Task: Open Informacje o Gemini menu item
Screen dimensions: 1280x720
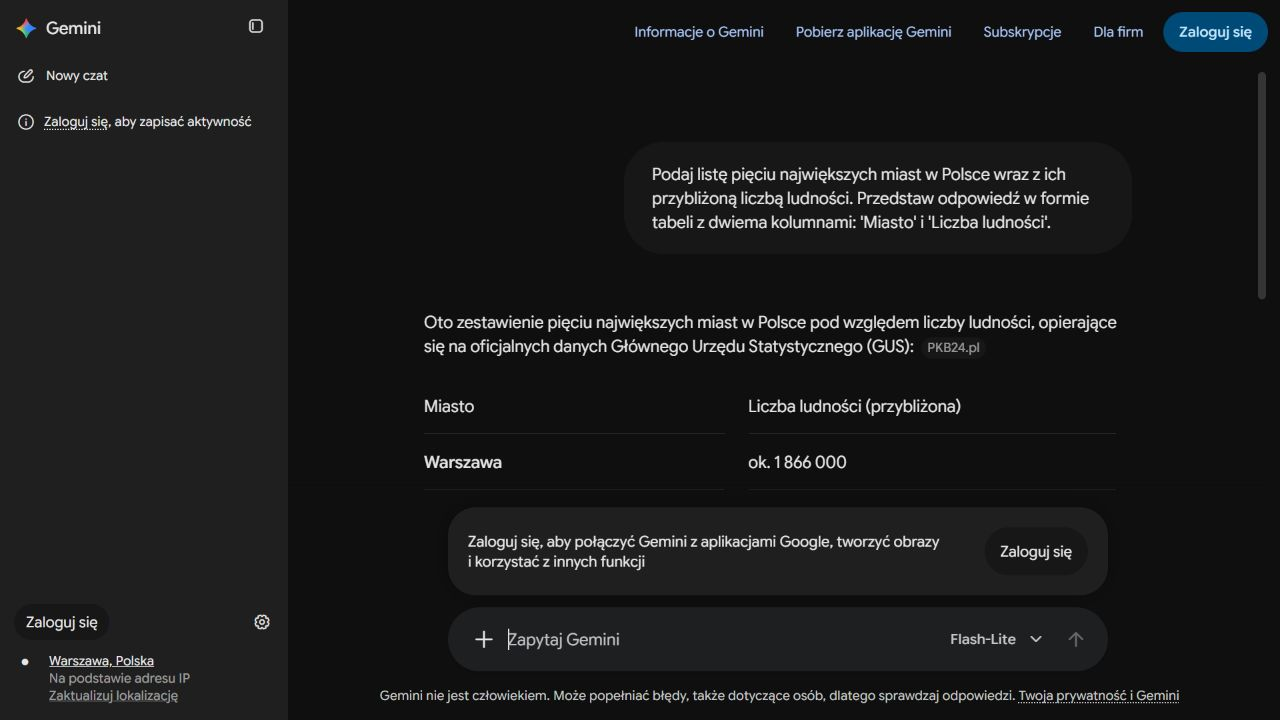Action: point(699,32)
